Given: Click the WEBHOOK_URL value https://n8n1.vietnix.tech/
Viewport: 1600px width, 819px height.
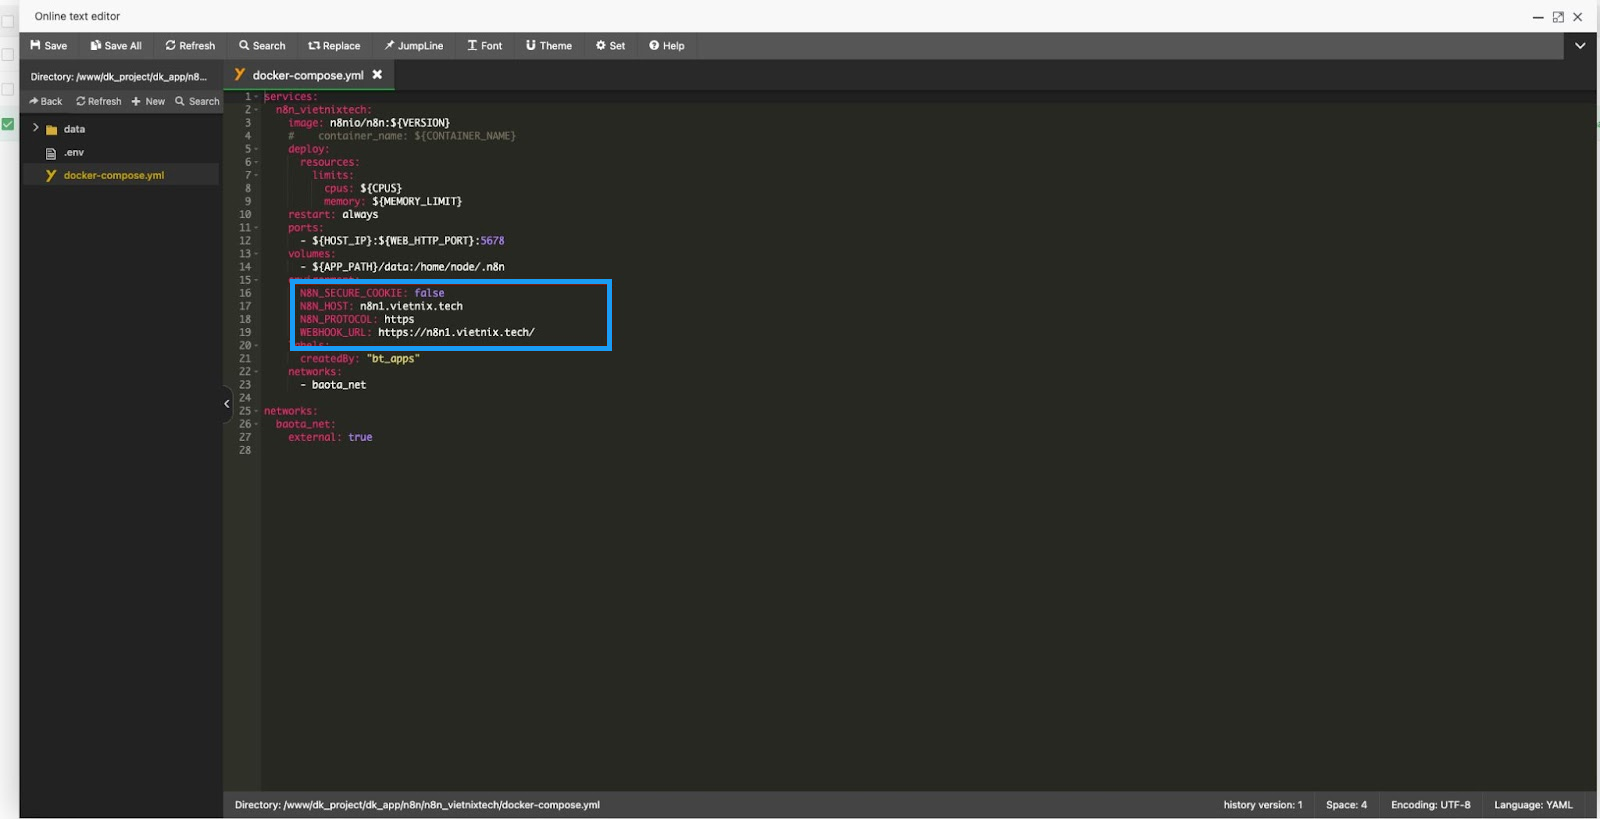Looking at the screenshot, I should coord(456,332).
